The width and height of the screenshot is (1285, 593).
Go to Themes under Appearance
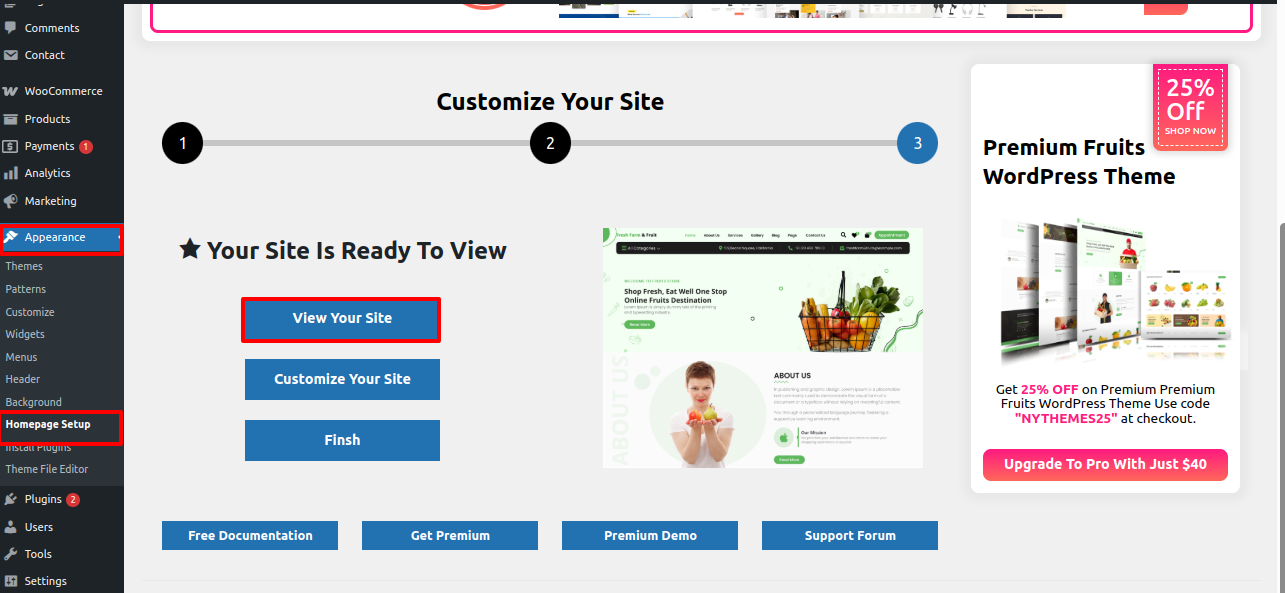pyautogui.click(x=24, y=266)
